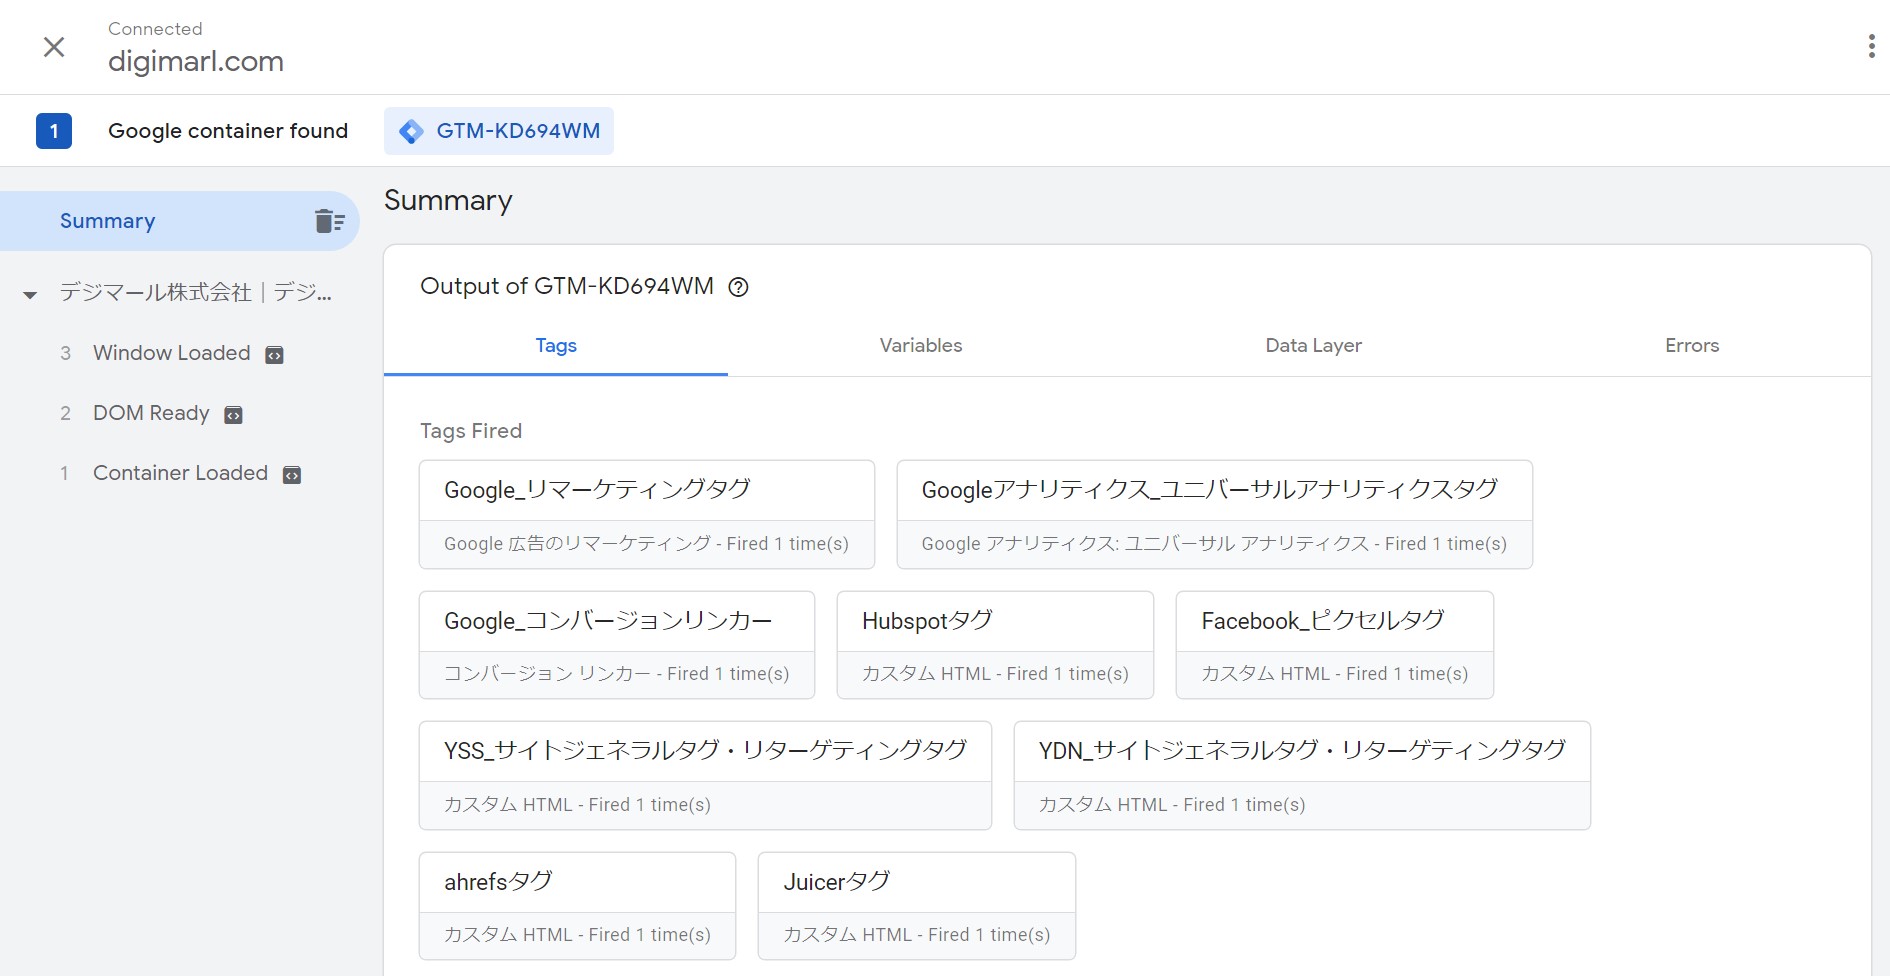Viewport: 1890px width, 976px height.
Task: Select the Window Loaded event
Action: coord(172,353)
